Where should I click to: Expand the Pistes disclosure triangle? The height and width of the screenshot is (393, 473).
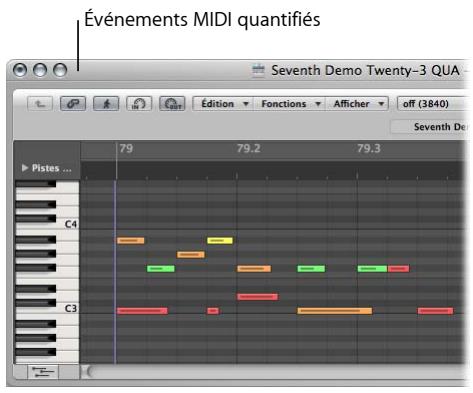click(24, 168)
